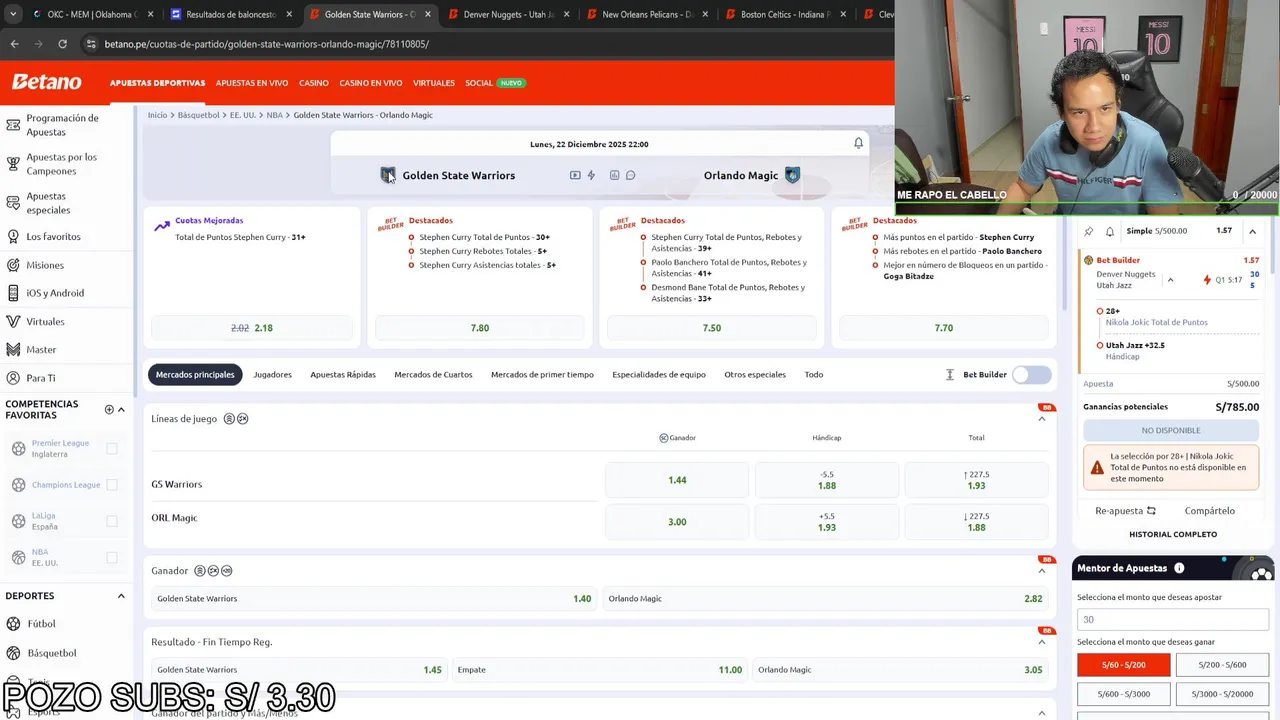
Task: Open Apuestas especiales sidebar icon
Action: [13, 203]
